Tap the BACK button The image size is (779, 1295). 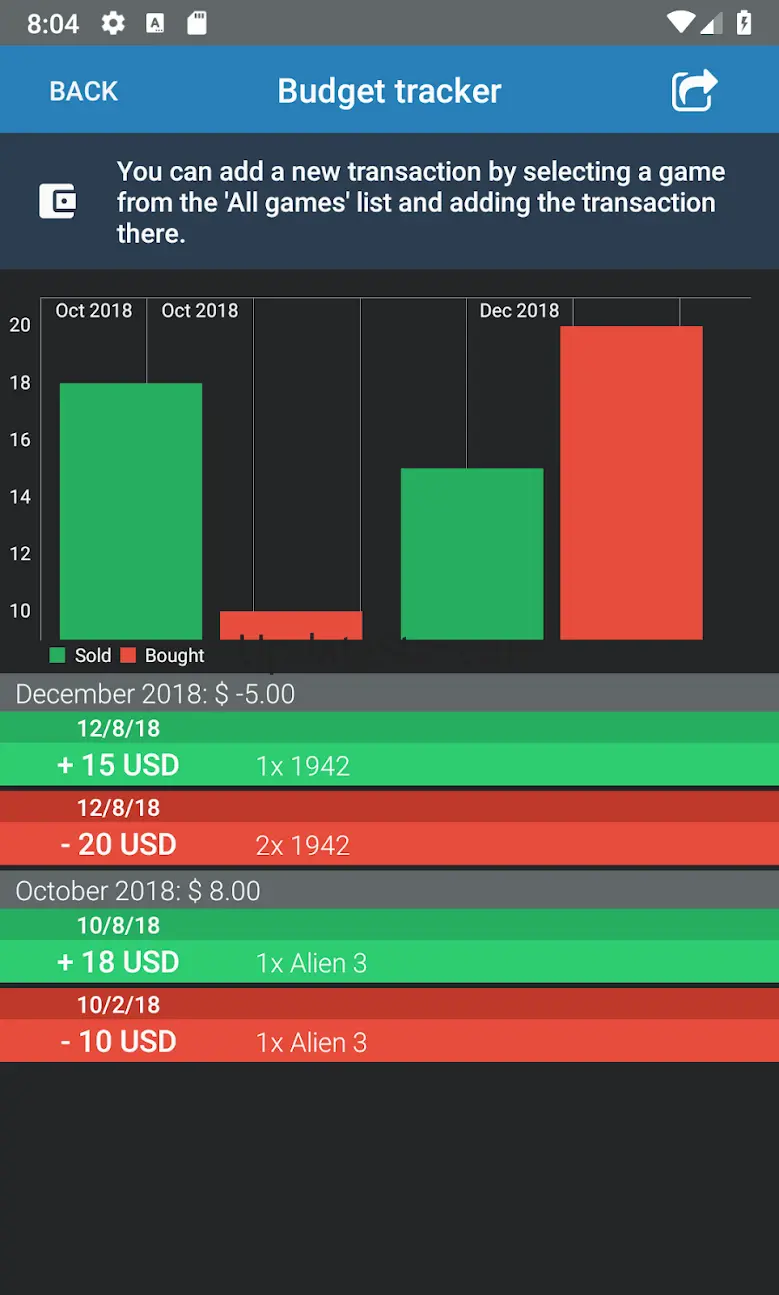click(84, 91)
